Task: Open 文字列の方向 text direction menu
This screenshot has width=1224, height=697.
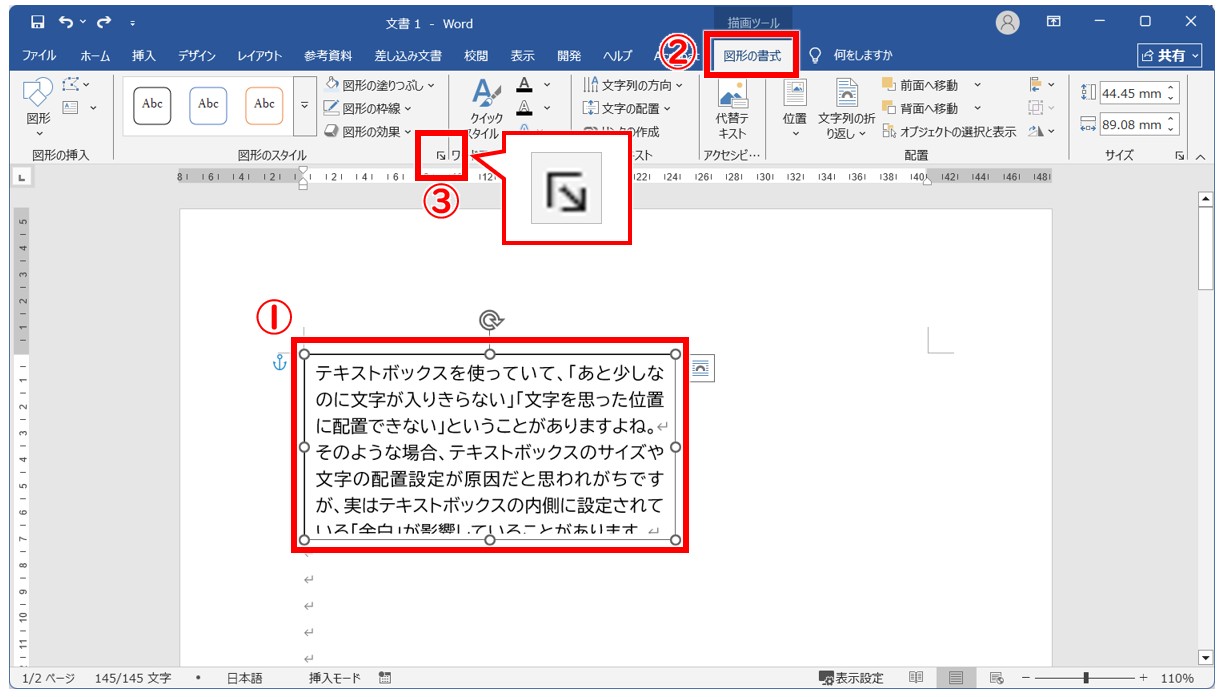Action: pyautogui.click(x=633, y=85)
